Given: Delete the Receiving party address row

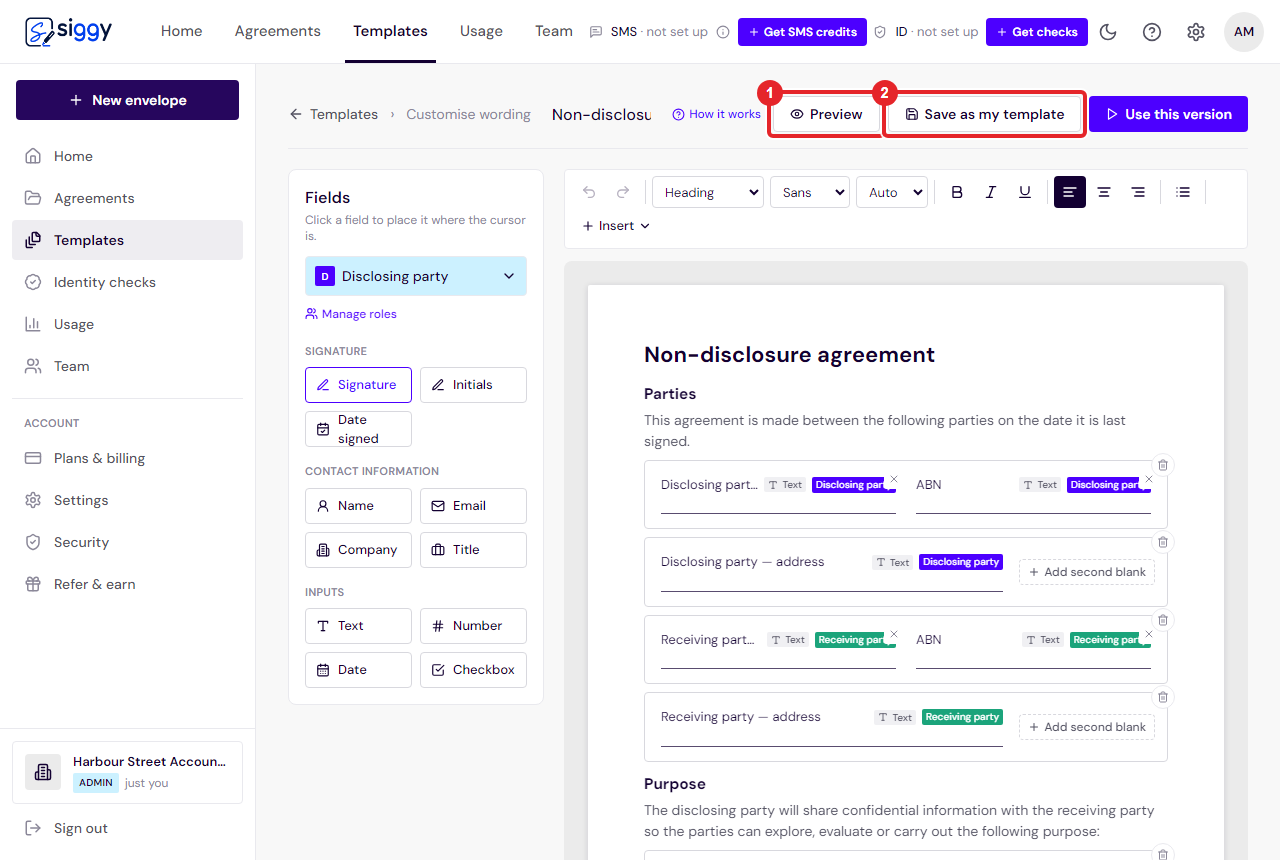Looking at the screenshot, I should (1163, 697).
